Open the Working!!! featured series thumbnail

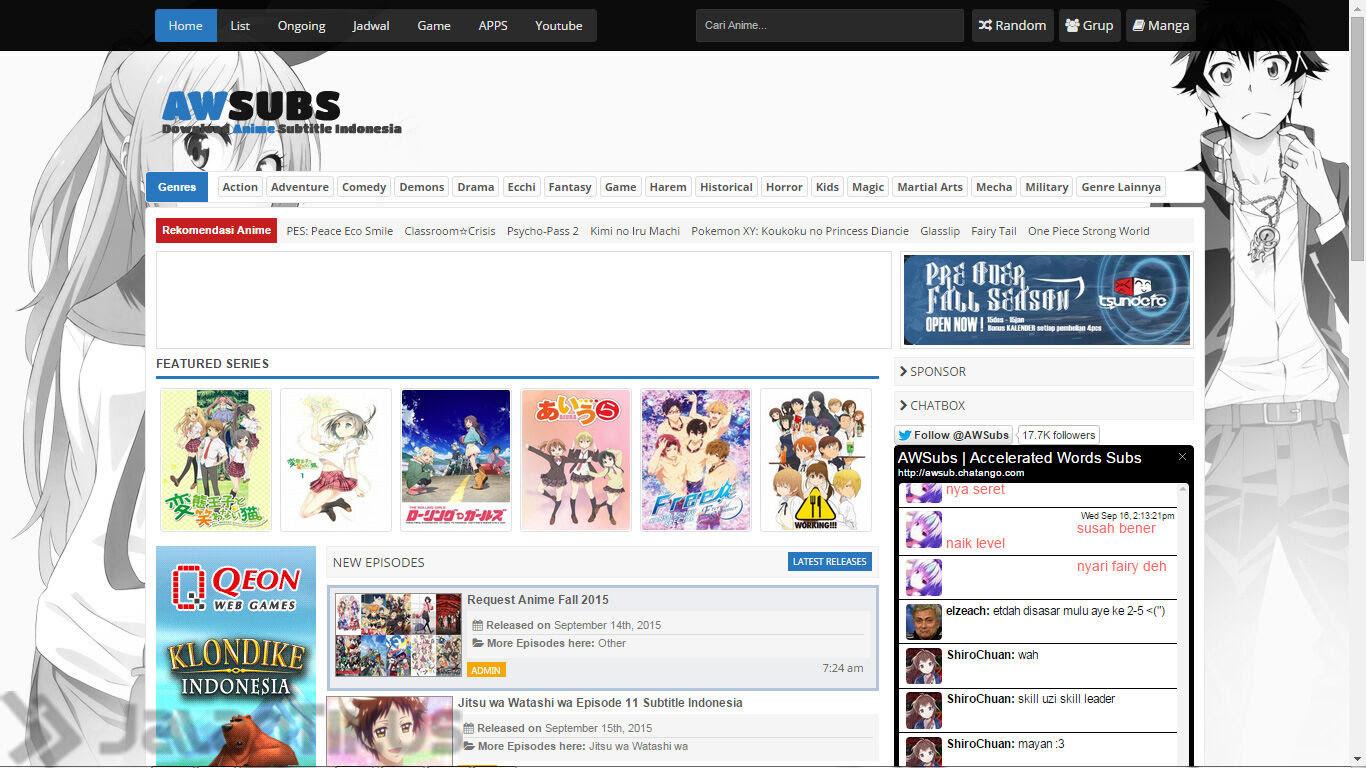click(816, 460)
